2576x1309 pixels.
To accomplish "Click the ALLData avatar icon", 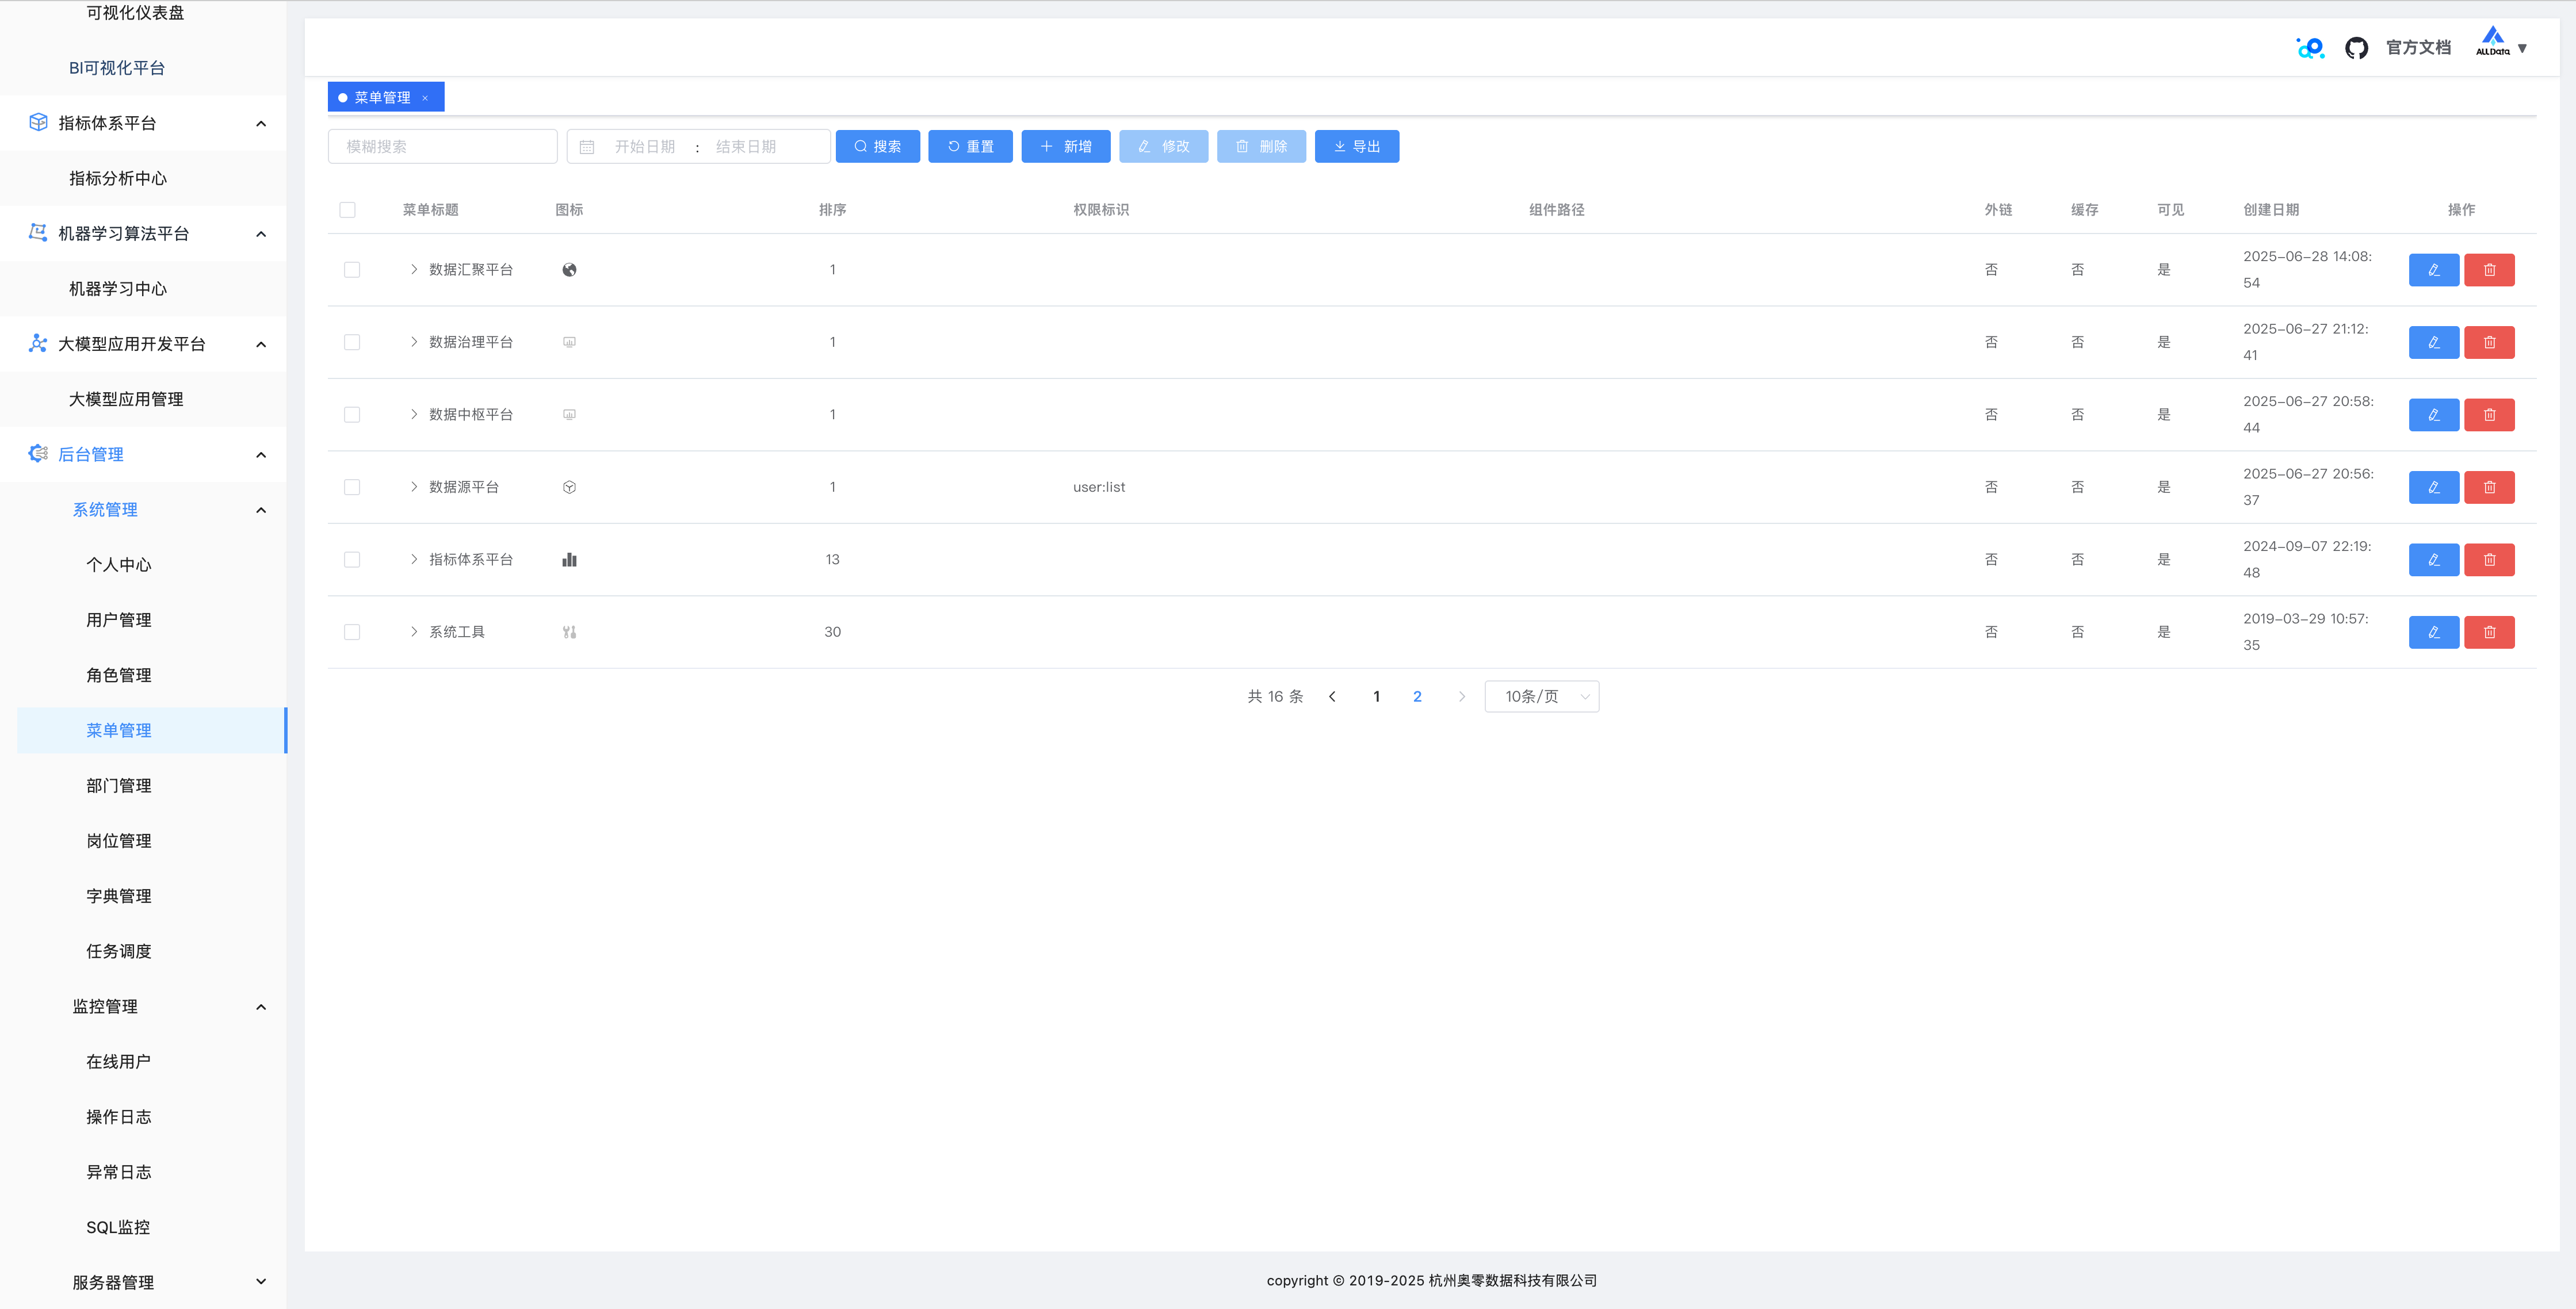I will 2493,42.
